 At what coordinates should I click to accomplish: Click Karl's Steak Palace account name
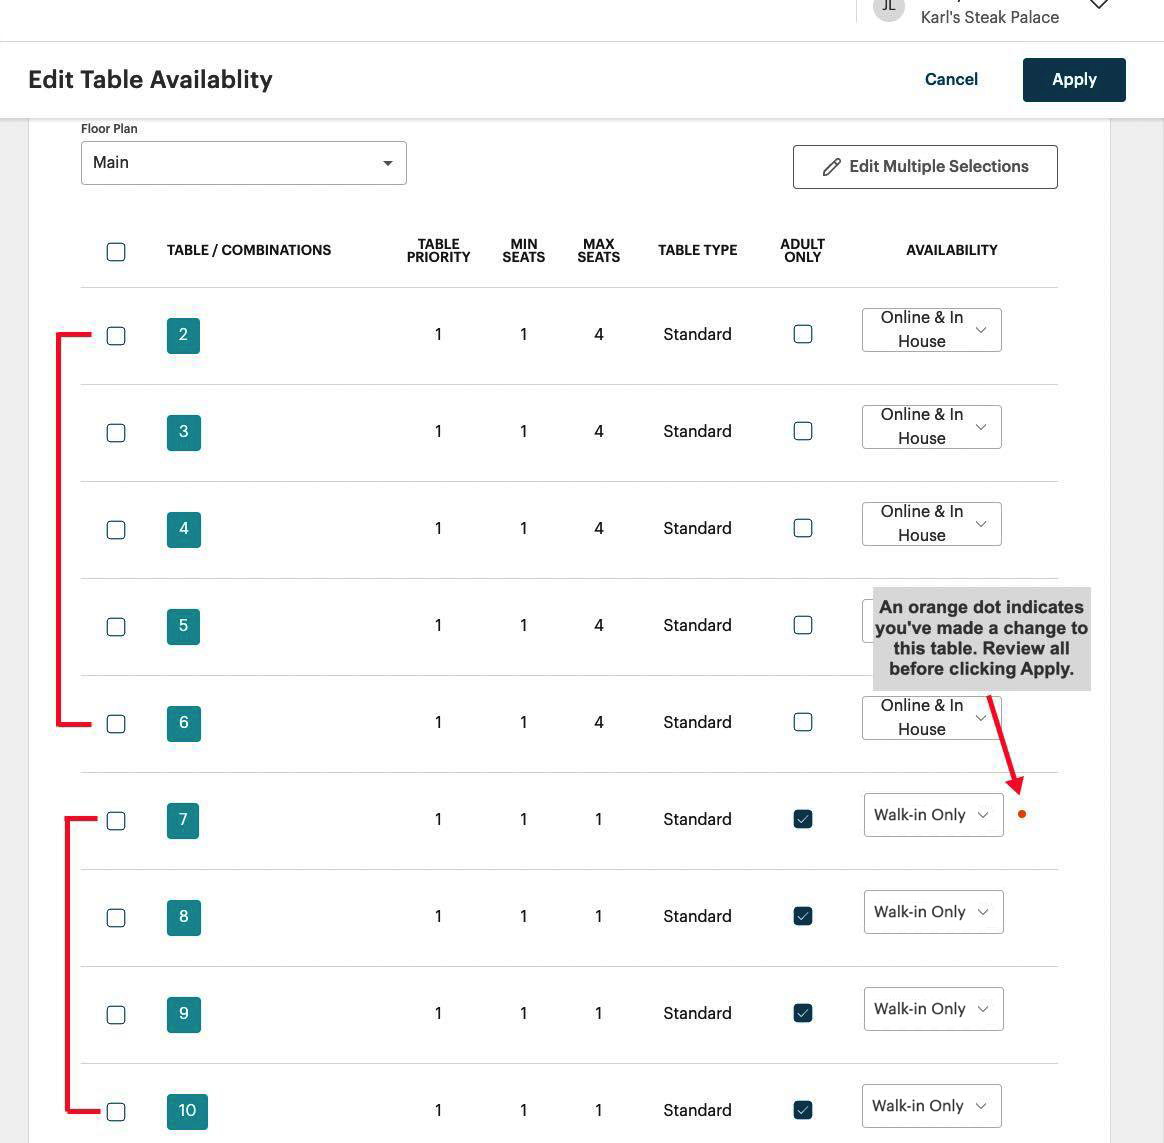click(990, 17)
